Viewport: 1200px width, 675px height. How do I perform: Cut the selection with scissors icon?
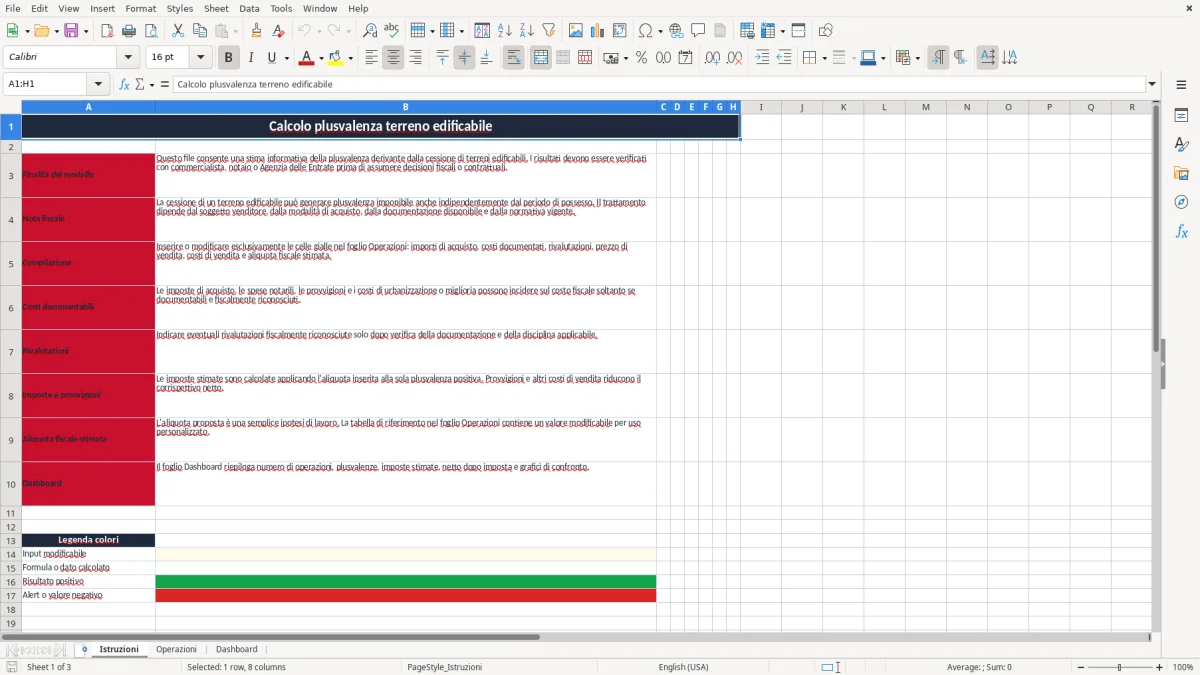click(x=178, y=31)
